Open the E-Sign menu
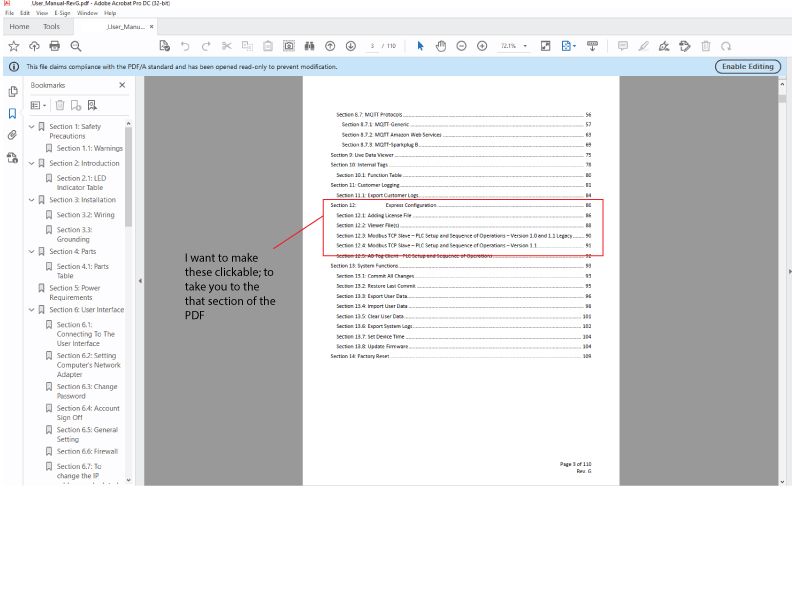The width and height of the screenshot is (792, 612). (x=62, y=13)
